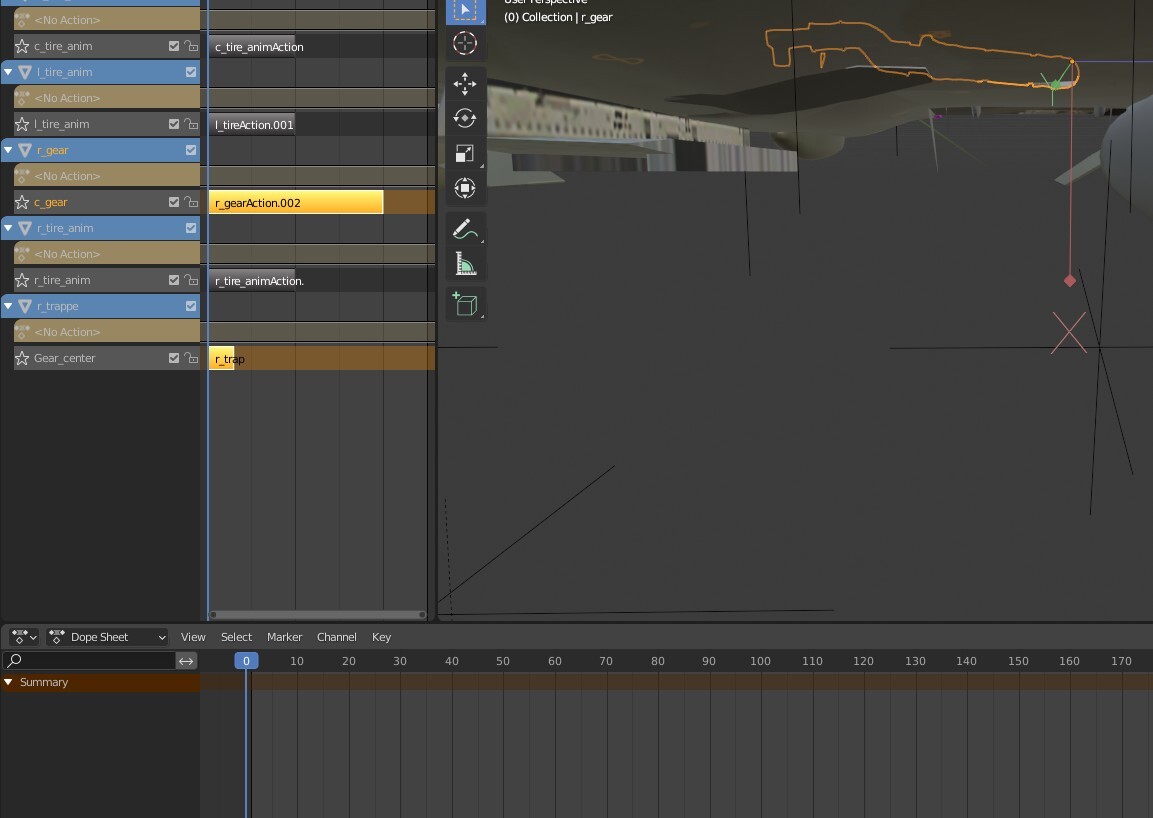Select the Annotate pencil tool
1153x818 pixels.
465,229
